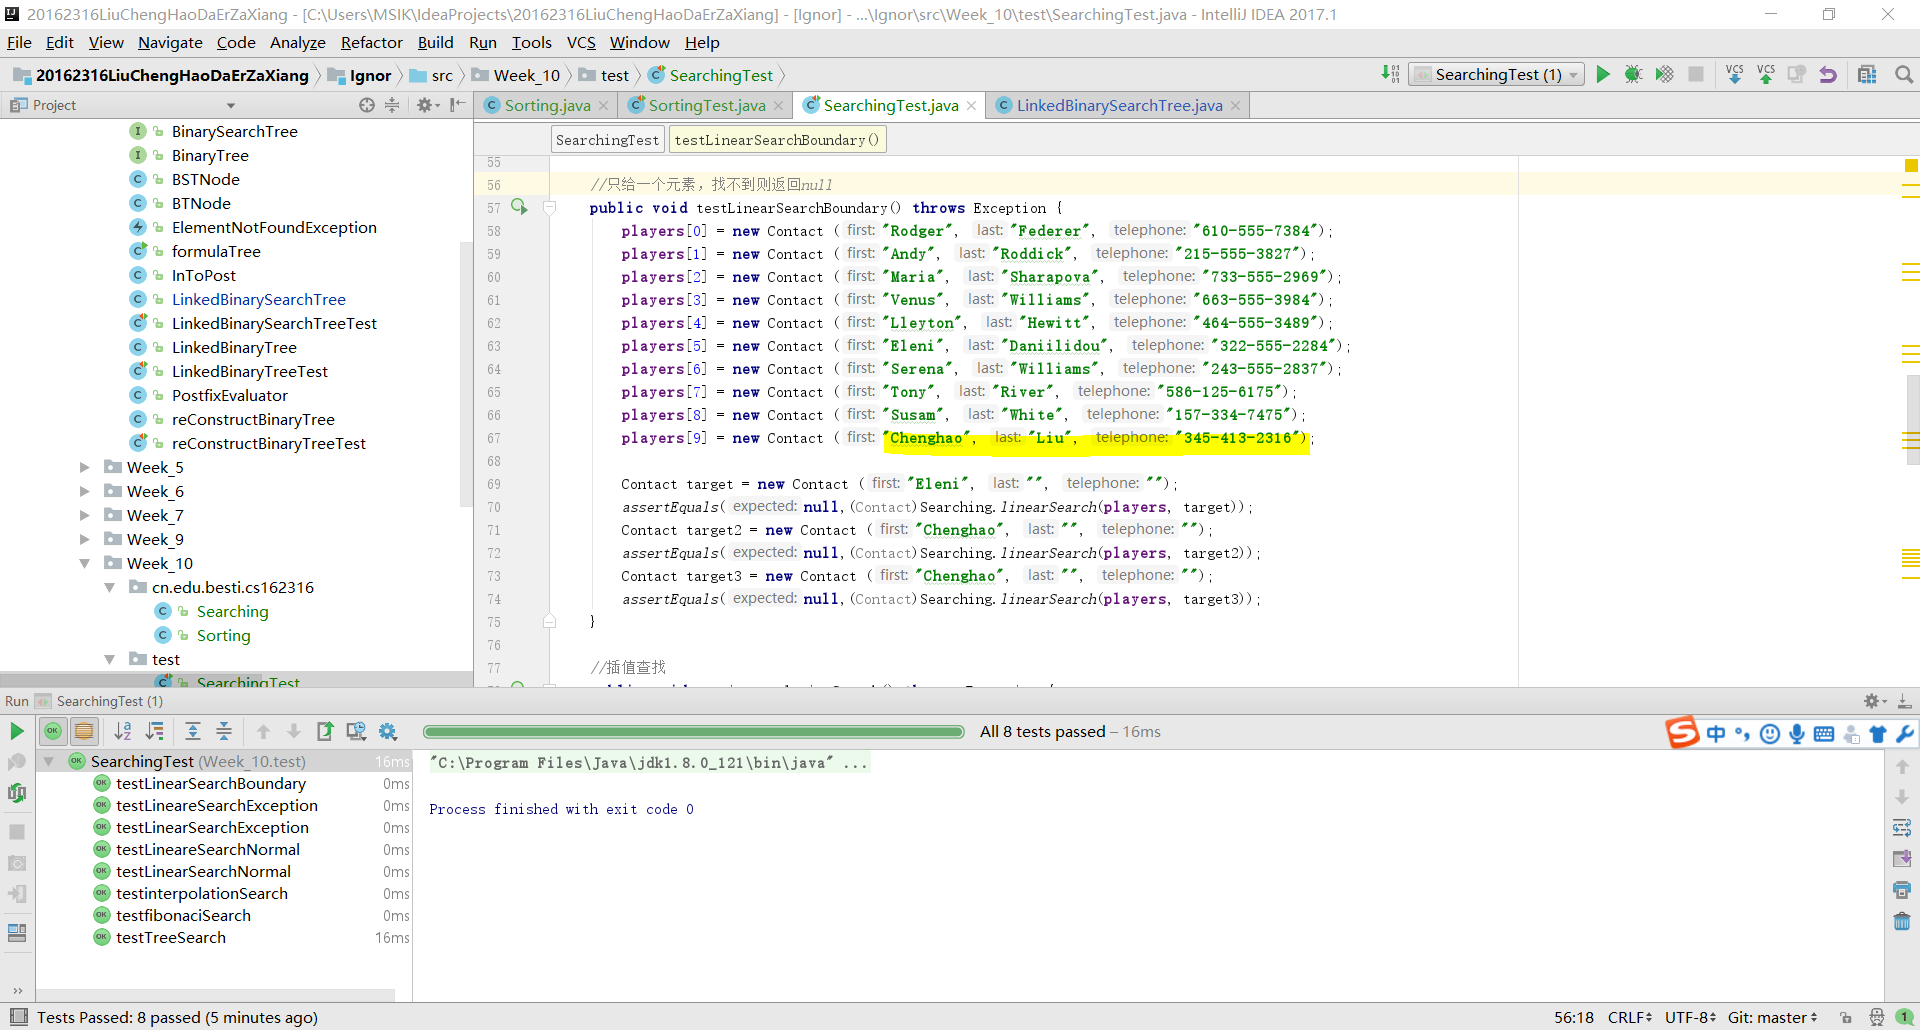
Task: Select testTreeSearch result row
Action: 224,937
